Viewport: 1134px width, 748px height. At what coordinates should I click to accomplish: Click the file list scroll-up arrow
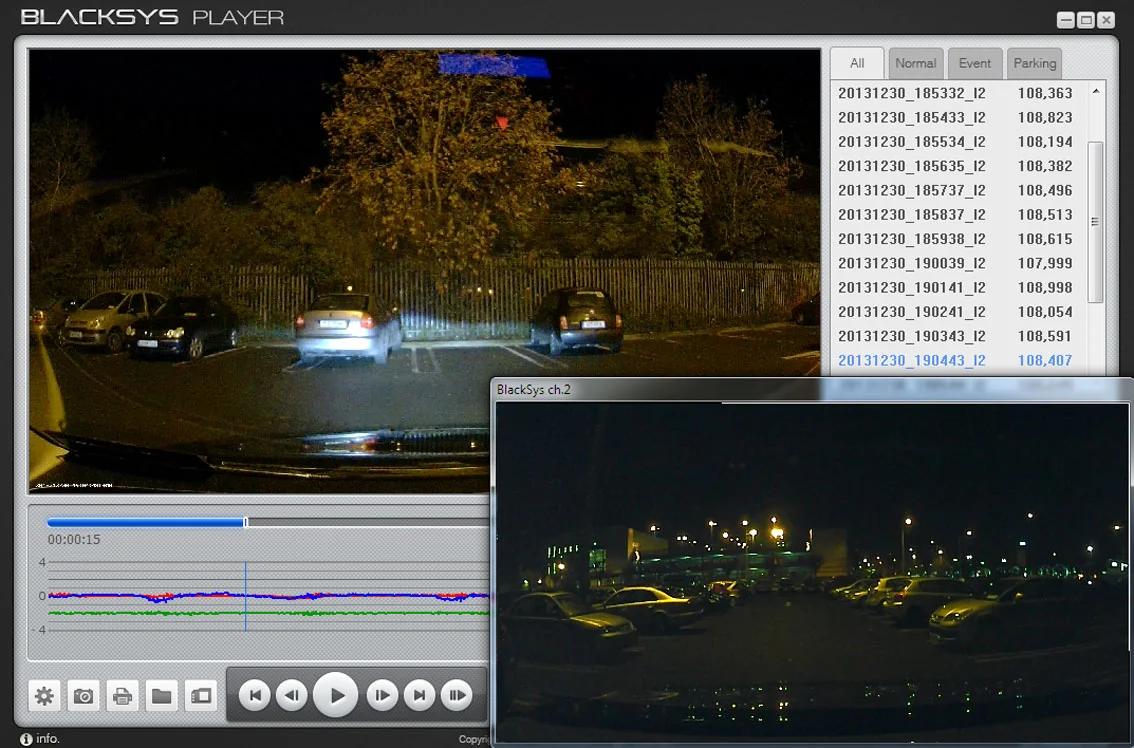tap(1096, 91)
